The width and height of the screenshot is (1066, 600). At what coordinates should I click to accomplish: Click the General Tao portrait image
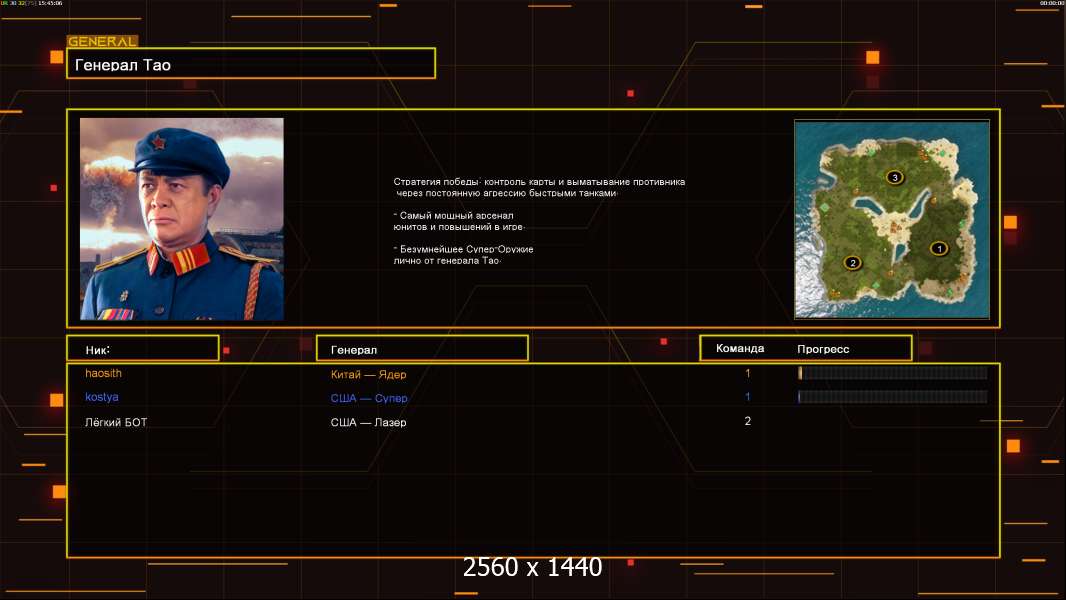pos(182,219)
